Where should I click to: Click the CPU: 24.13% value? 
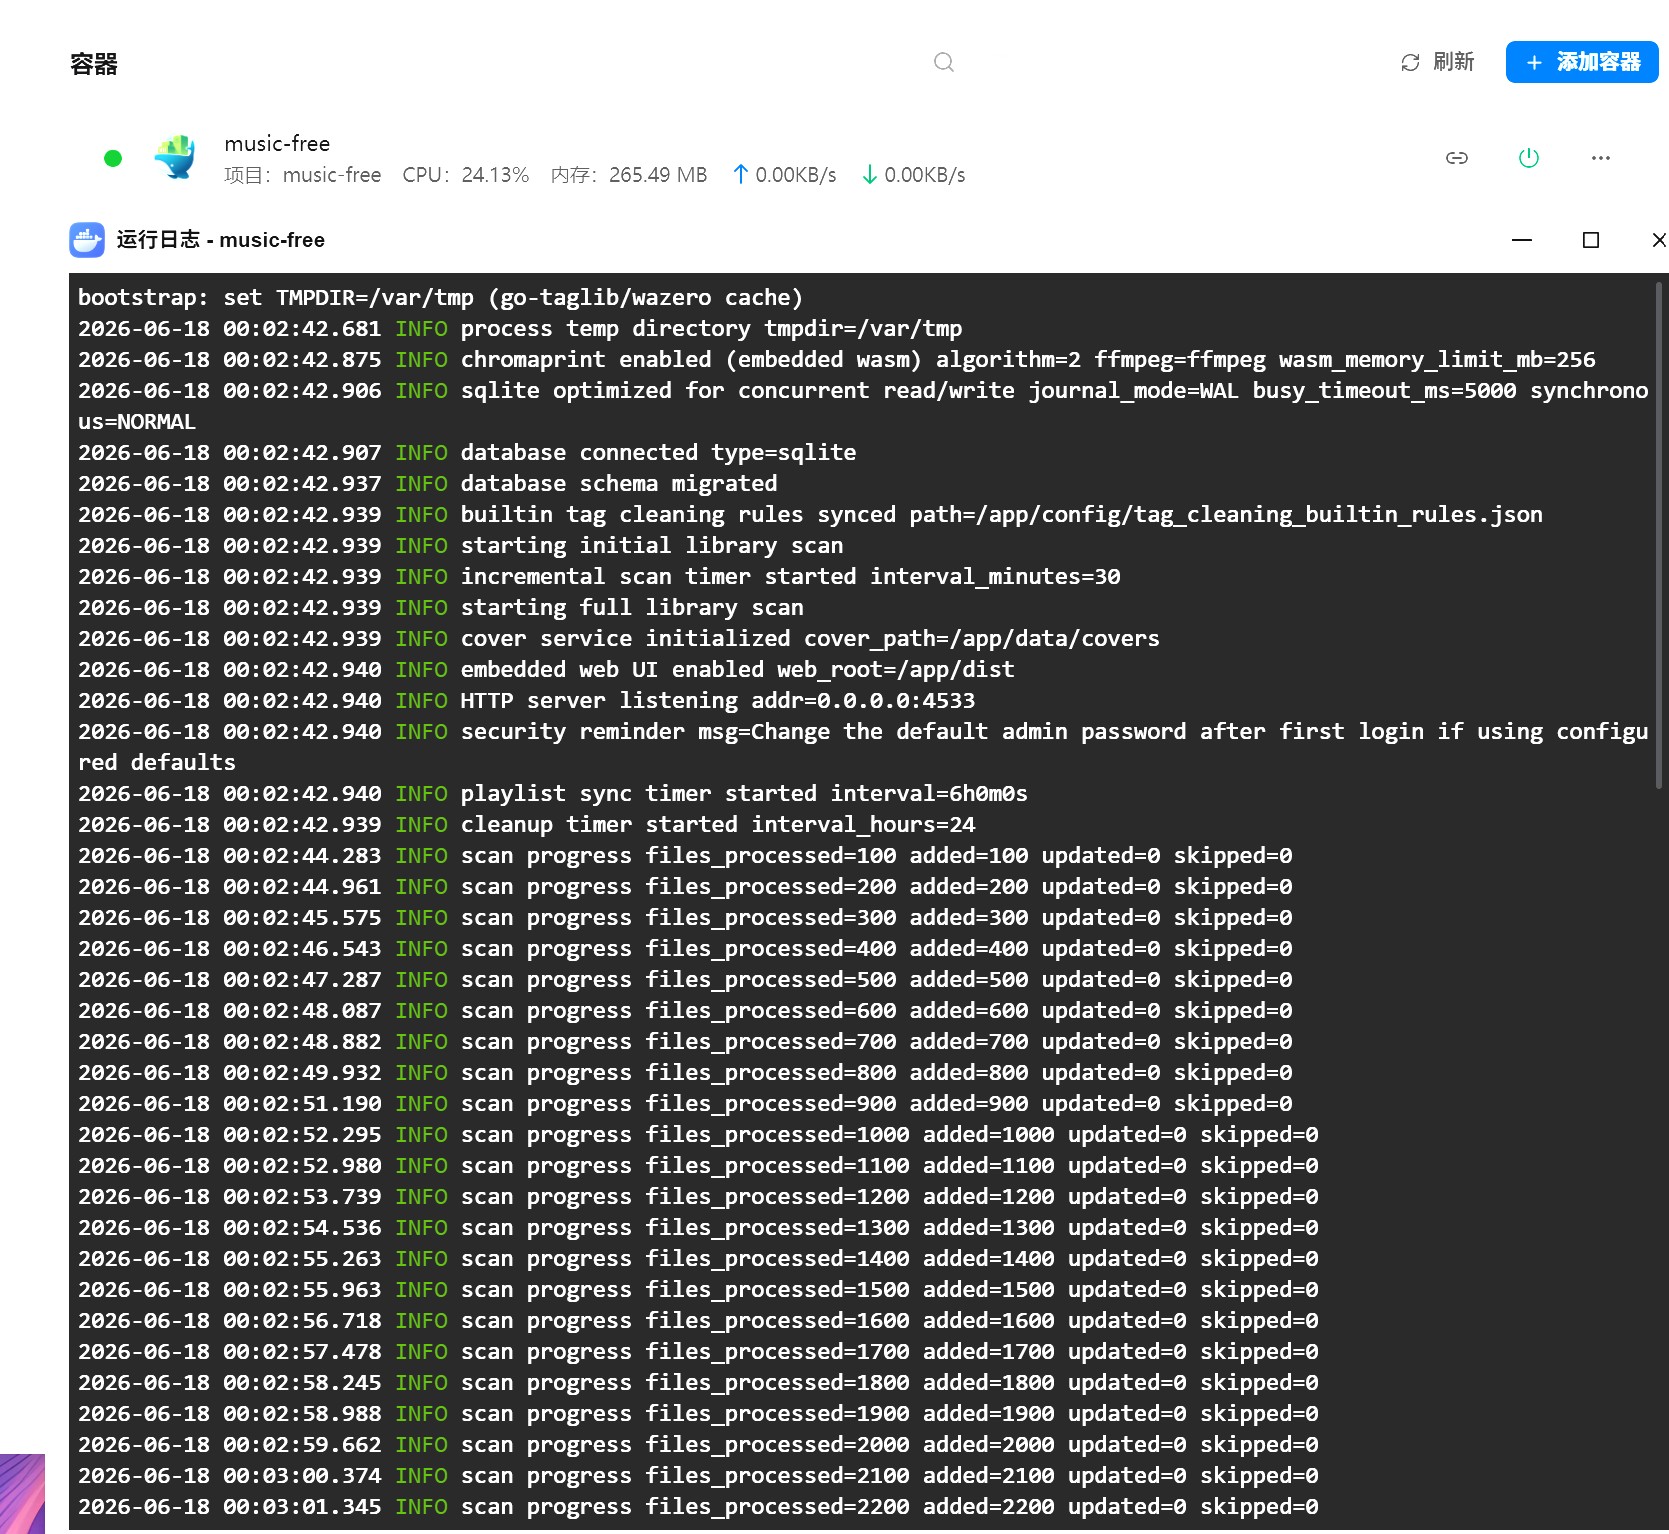coord(466,175)
